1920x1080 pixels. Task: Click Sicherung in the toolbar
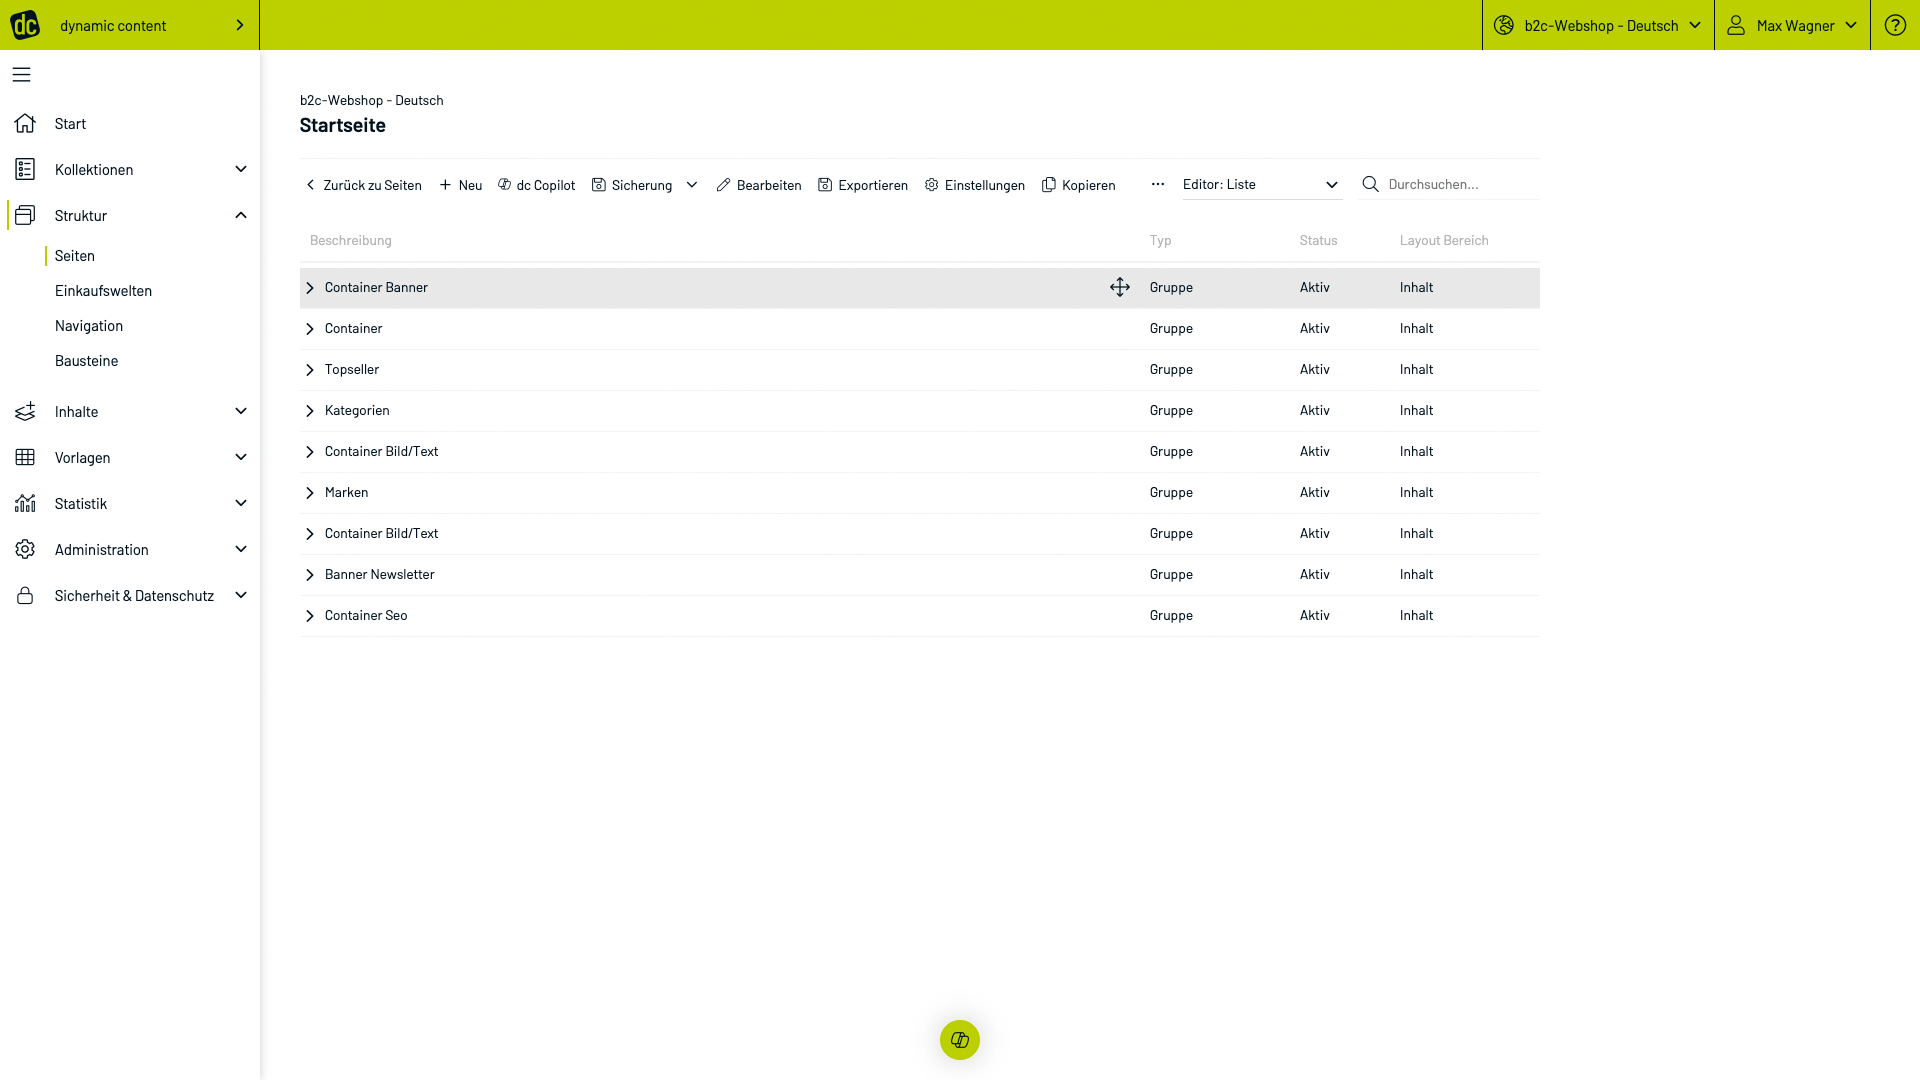[632, 185]
